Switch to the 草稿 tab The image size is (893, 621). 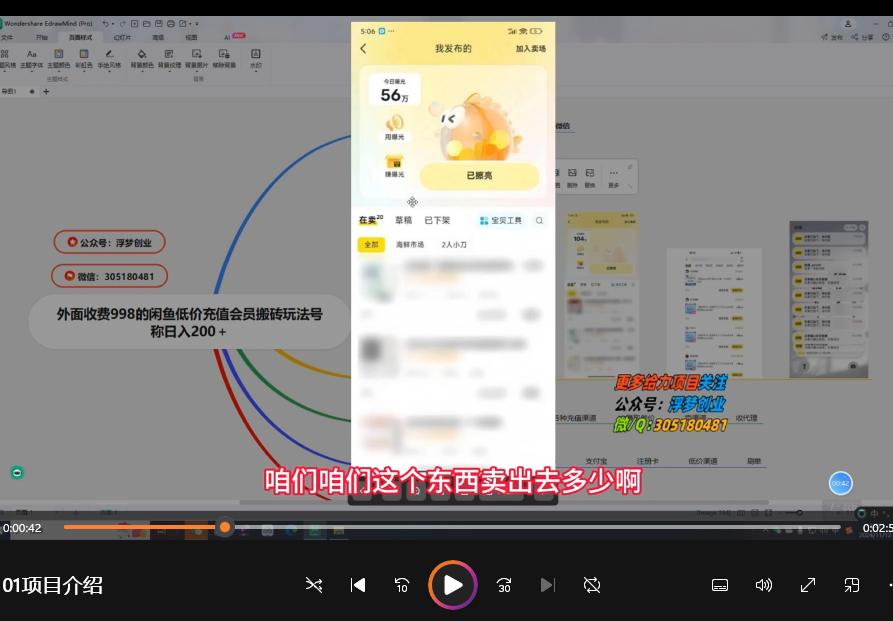tap(403, 220)
